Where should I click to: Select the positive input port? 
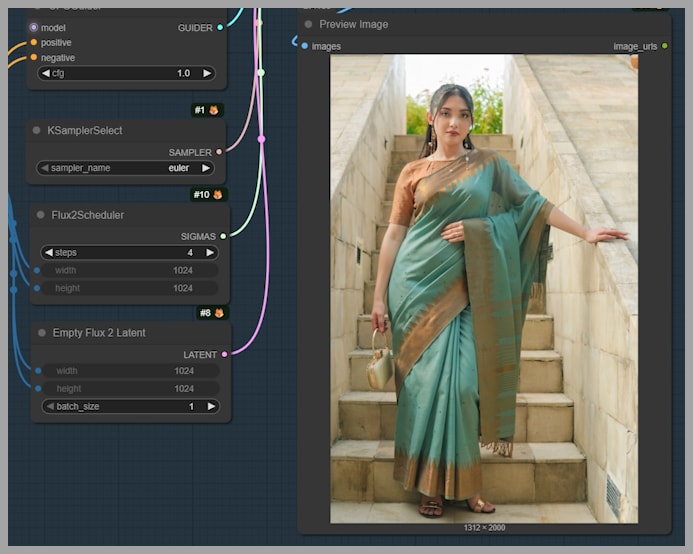pyautogui.click(x=33, y=43)
